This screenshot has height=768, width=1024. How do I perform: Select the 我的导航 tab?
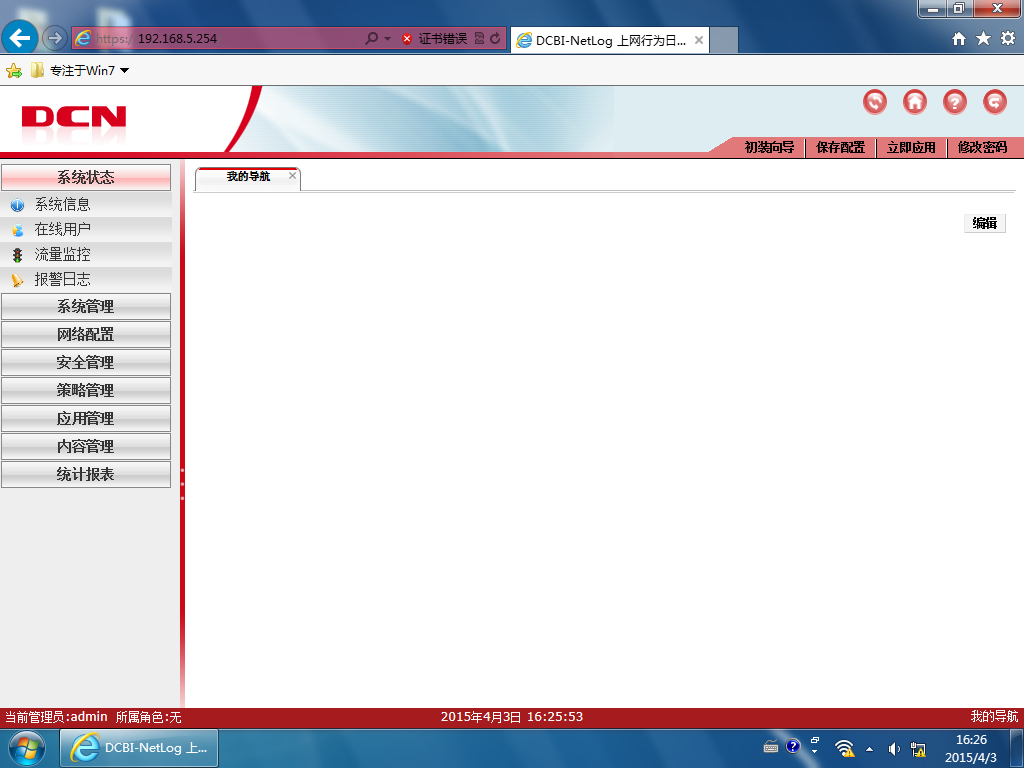(x=248, y=176)
